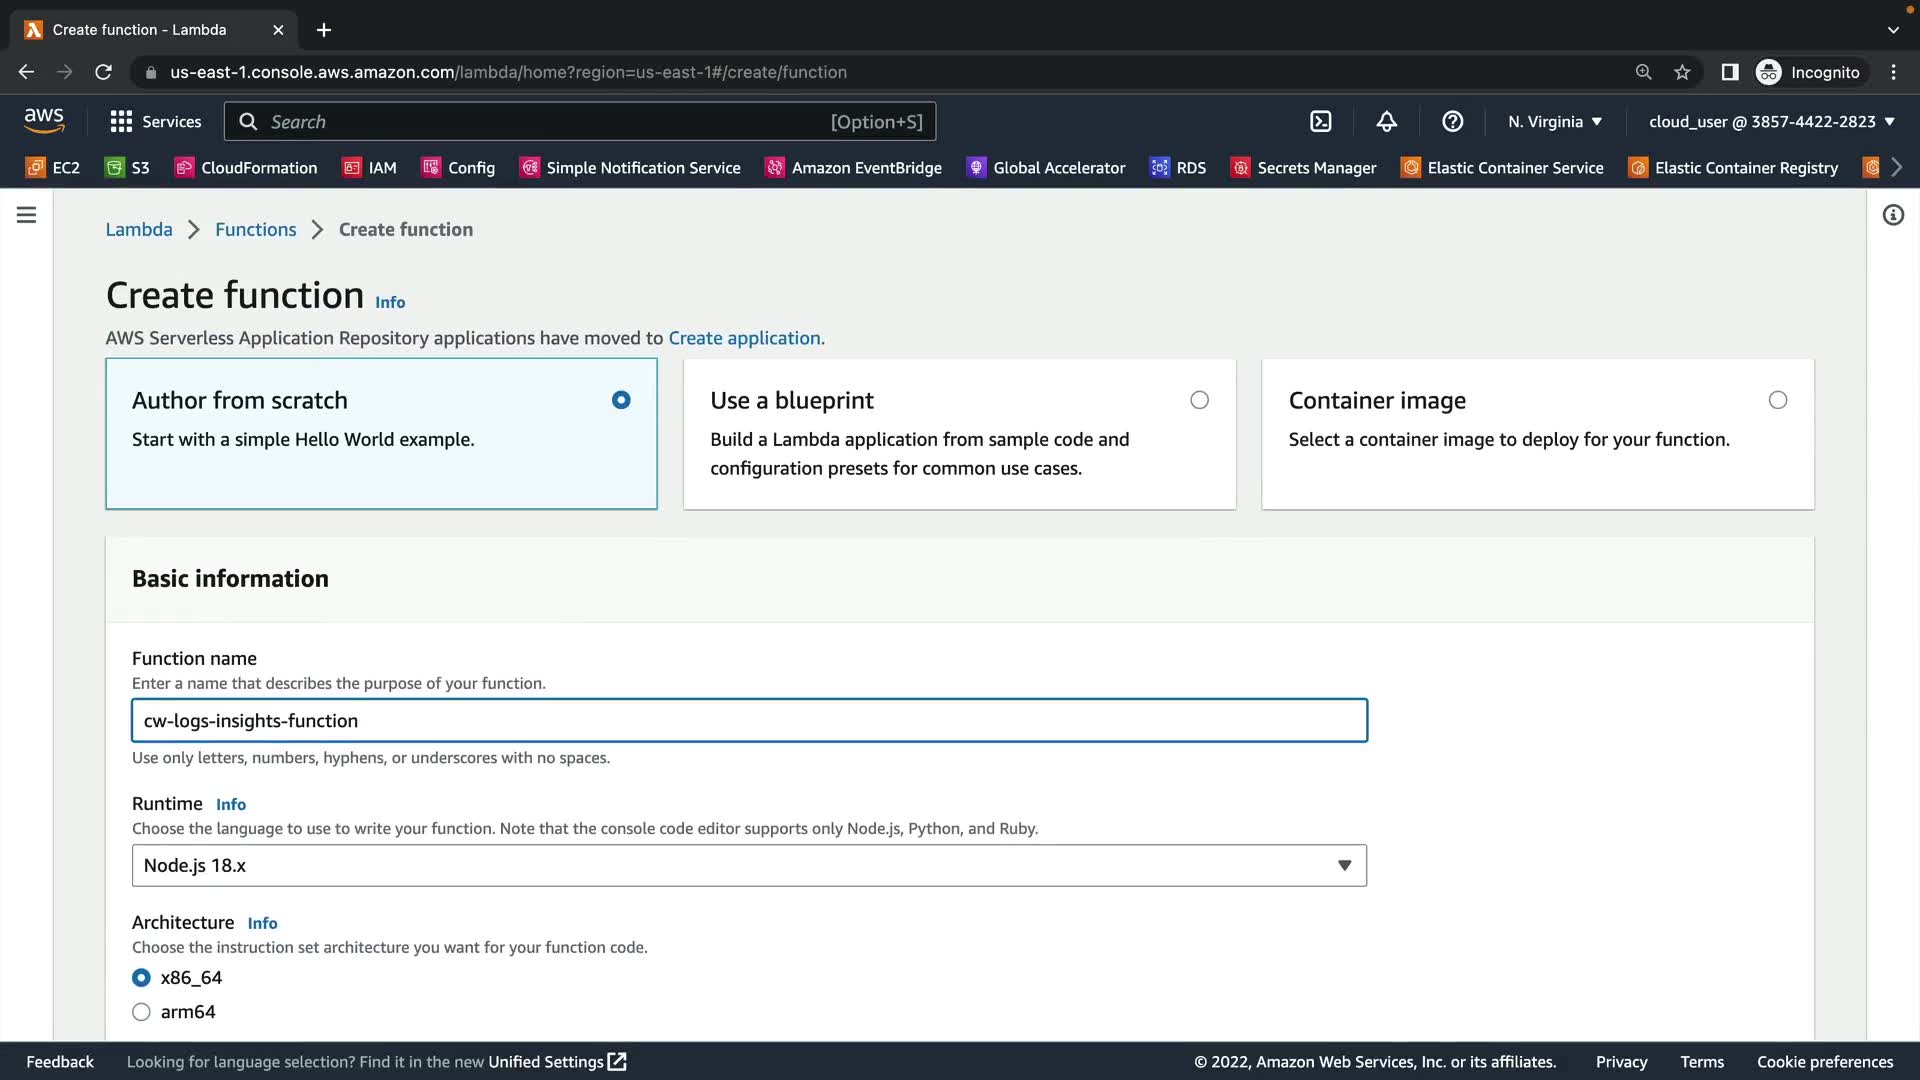
Task: Click the Create application link
Action: 744,338
